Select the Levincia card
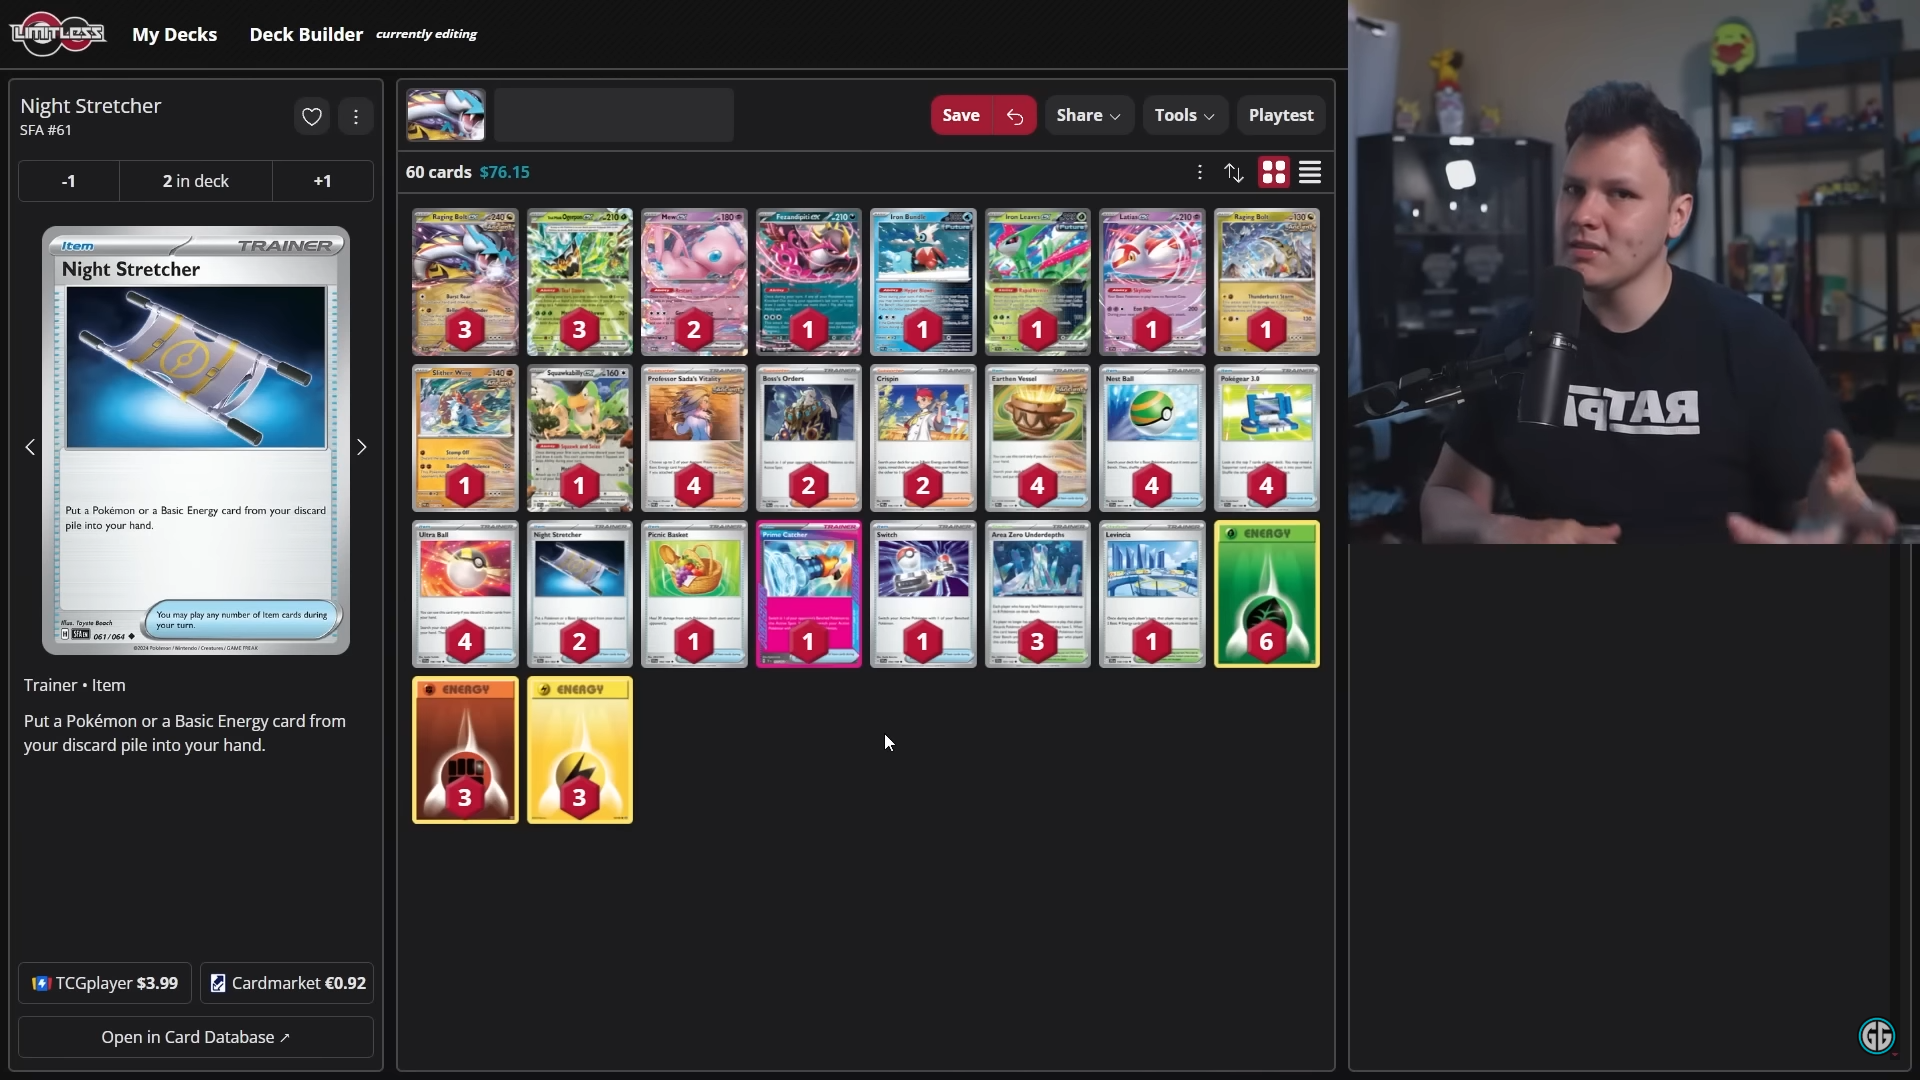Screen dimensions: 1920x1080 point(1152,594)
